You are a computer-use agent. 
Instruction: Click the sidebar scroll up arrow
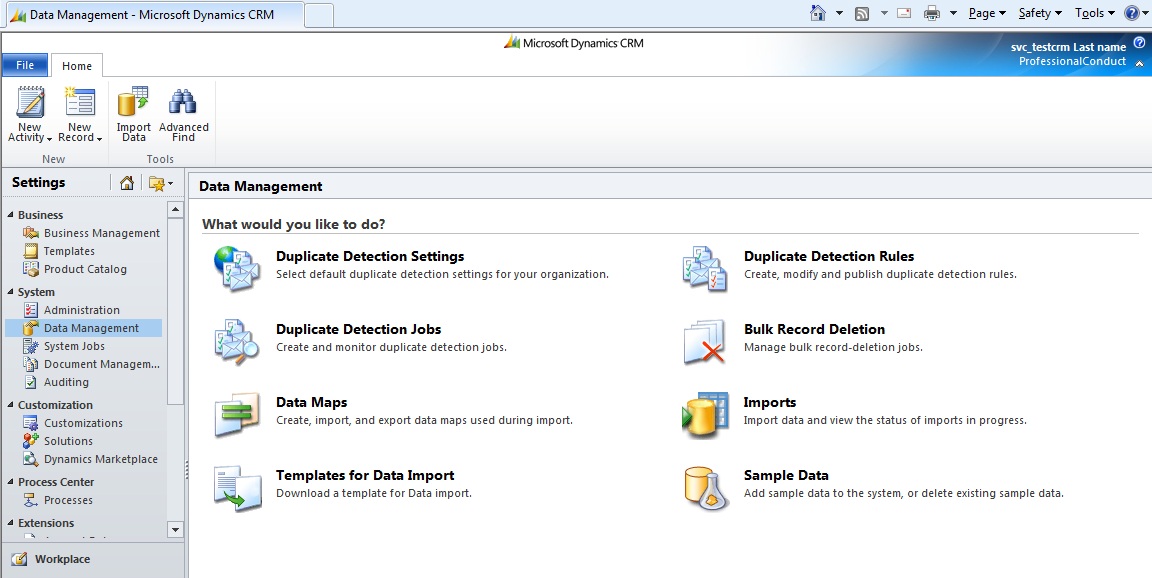[175, 209]
